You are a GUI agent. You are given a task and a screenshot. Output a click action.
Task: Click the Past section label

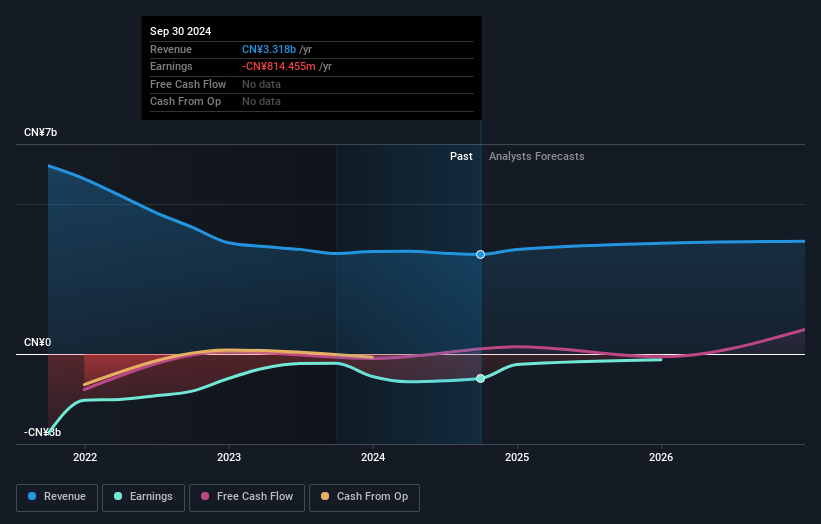pos(461,157)
